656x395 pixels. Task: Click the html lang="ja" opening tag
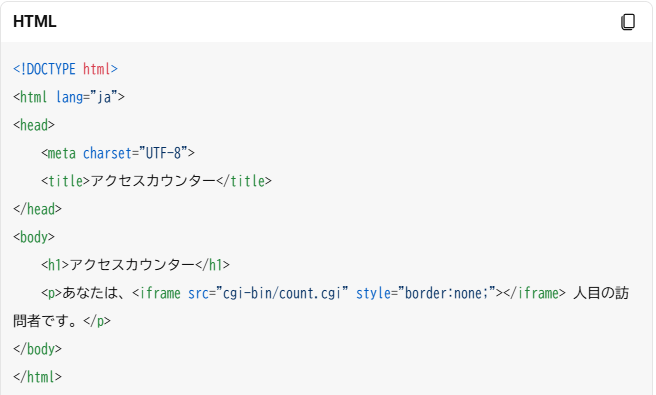click(x=69, y=97)
